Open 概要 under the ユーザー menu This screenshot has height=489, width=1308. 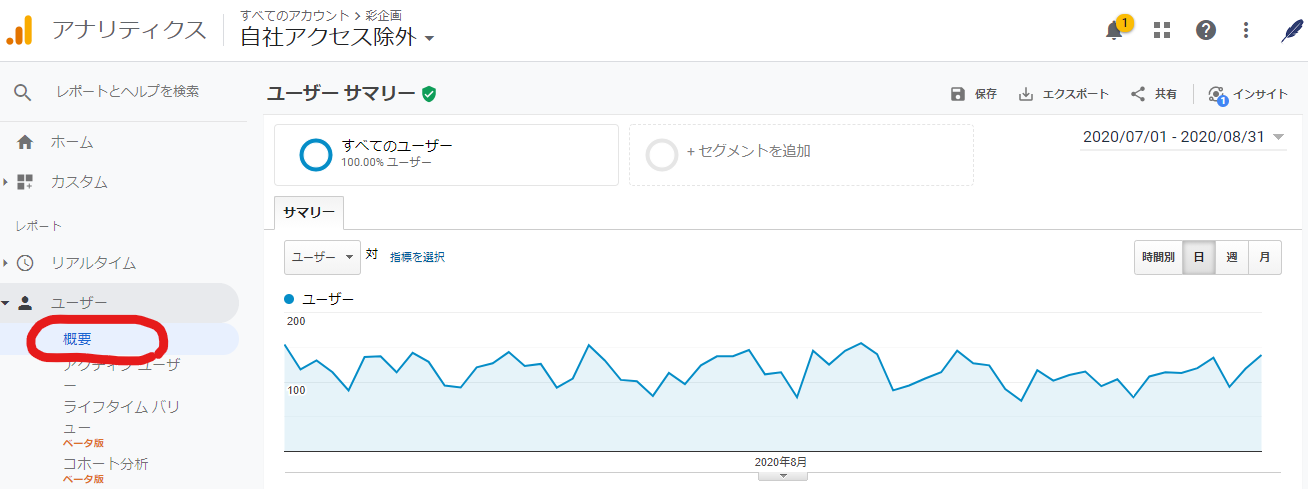click(x=77, y=339)
